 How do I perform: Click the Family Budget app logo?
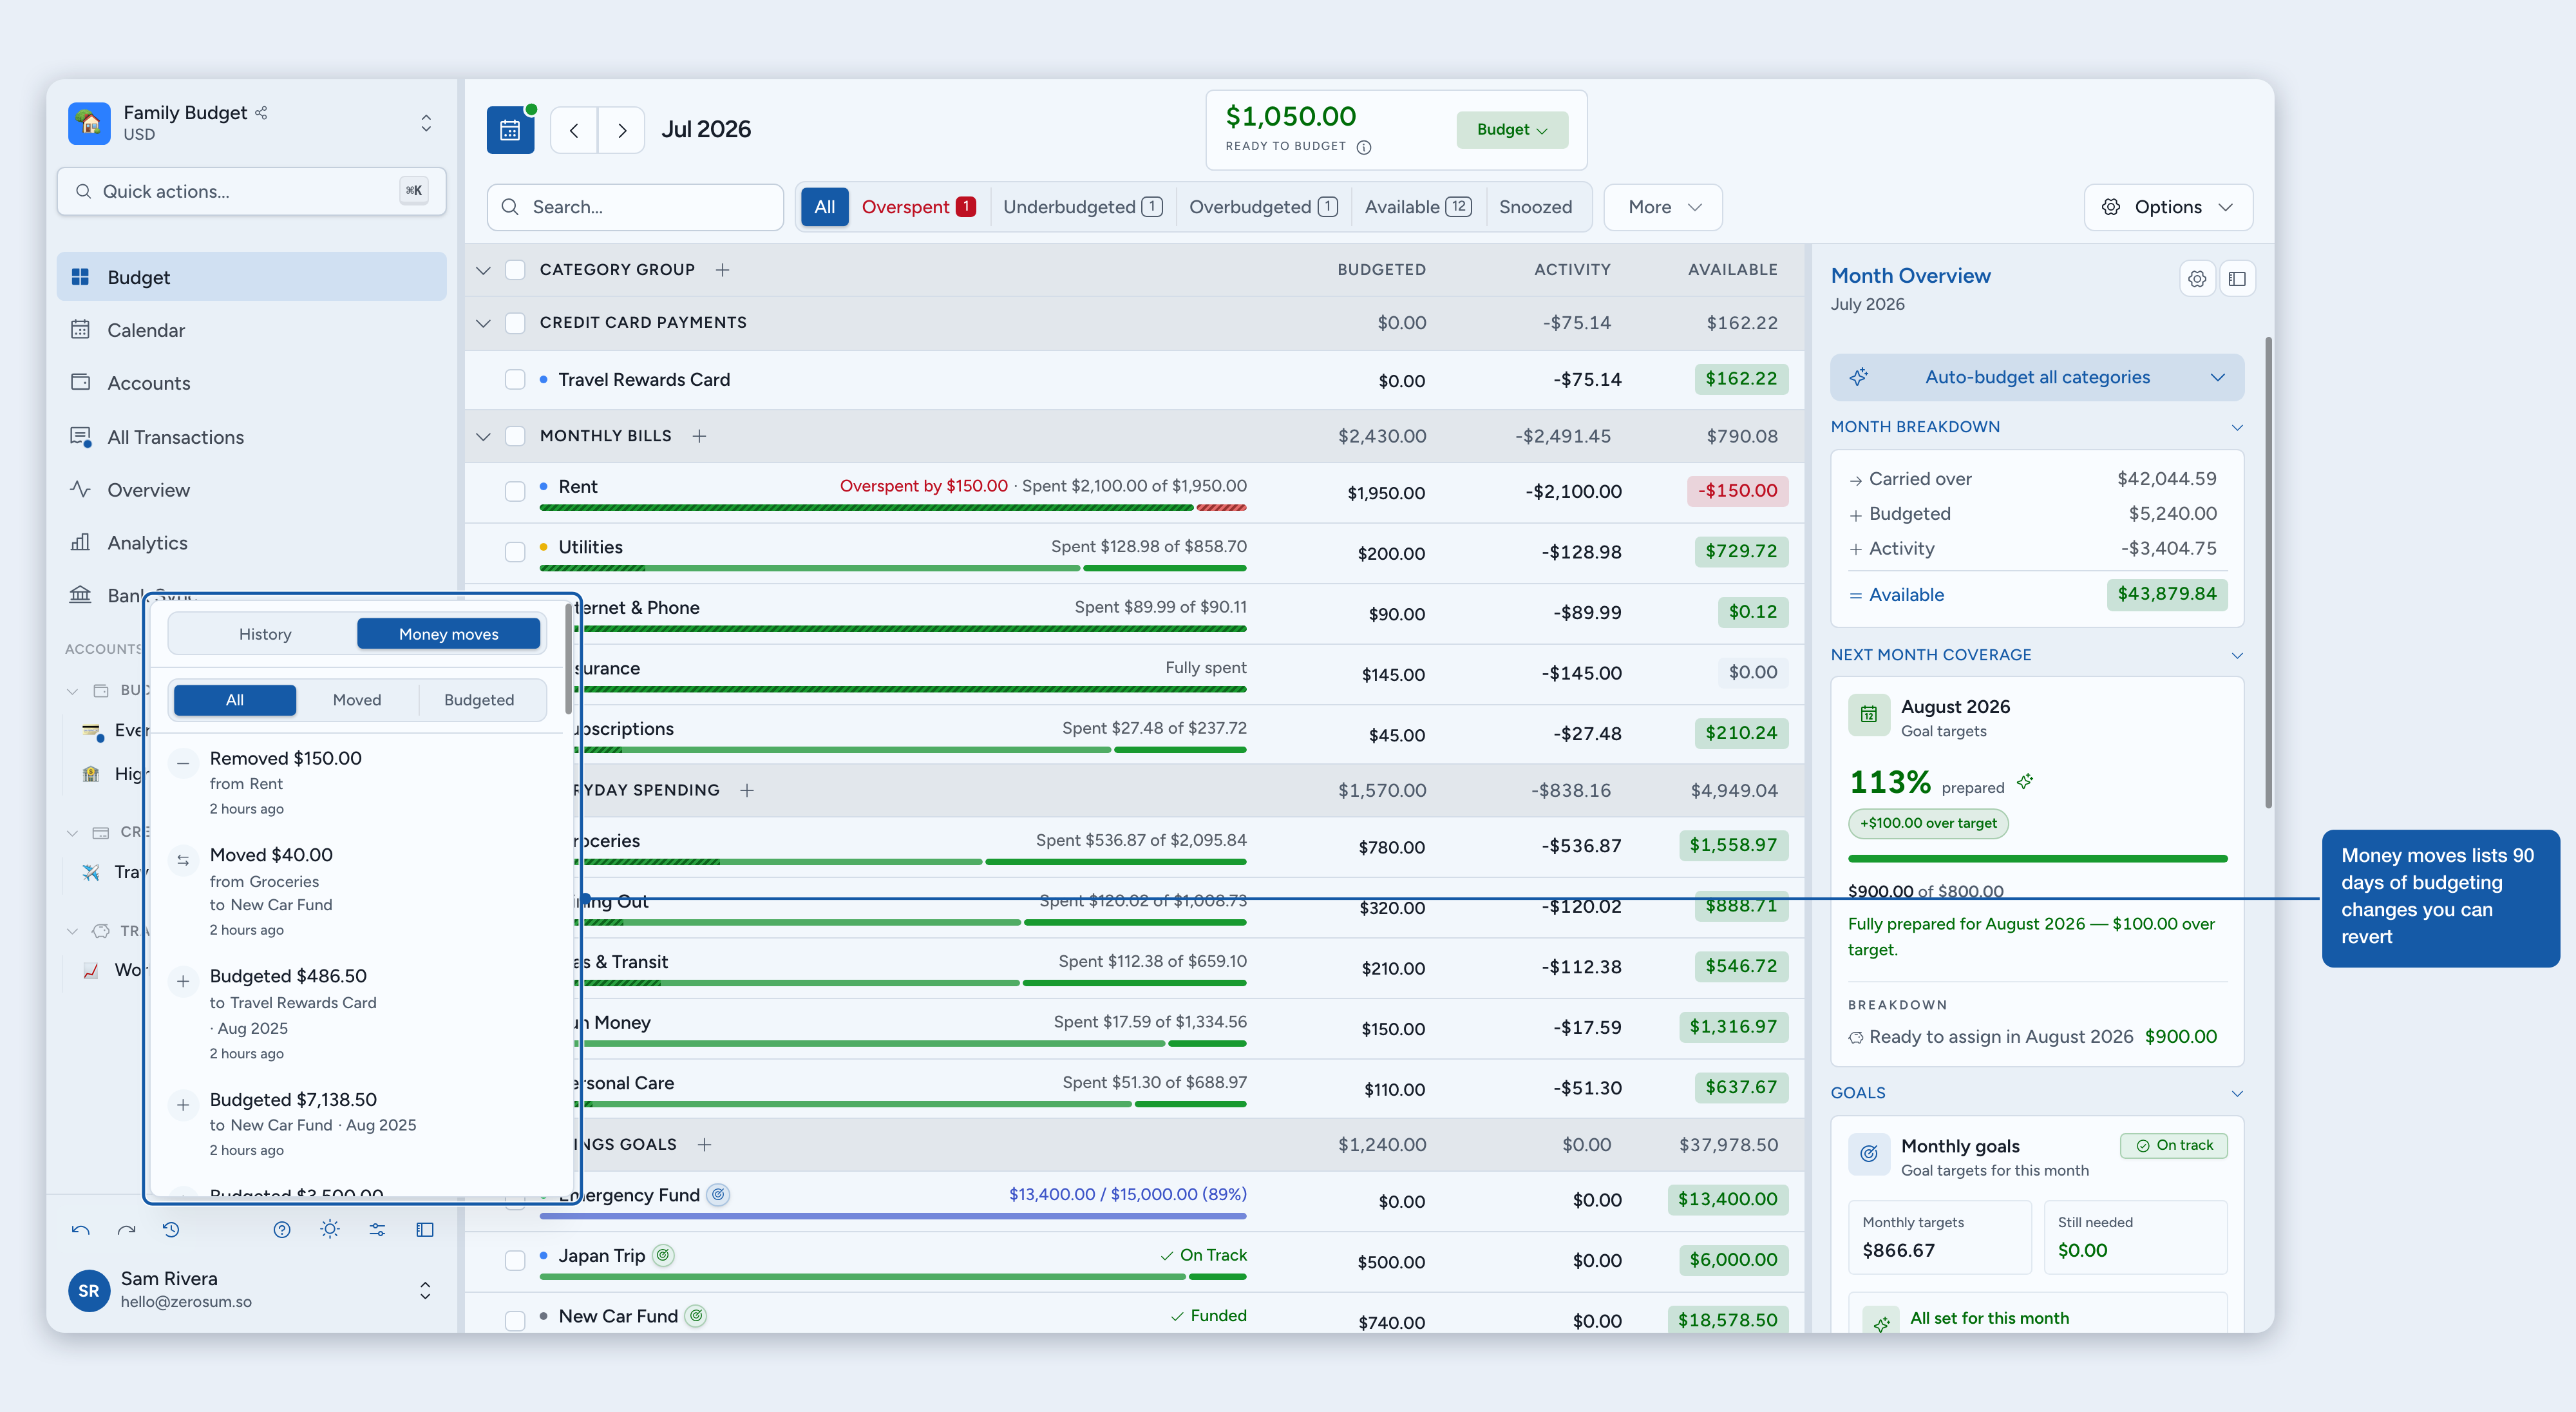point(89,123)
